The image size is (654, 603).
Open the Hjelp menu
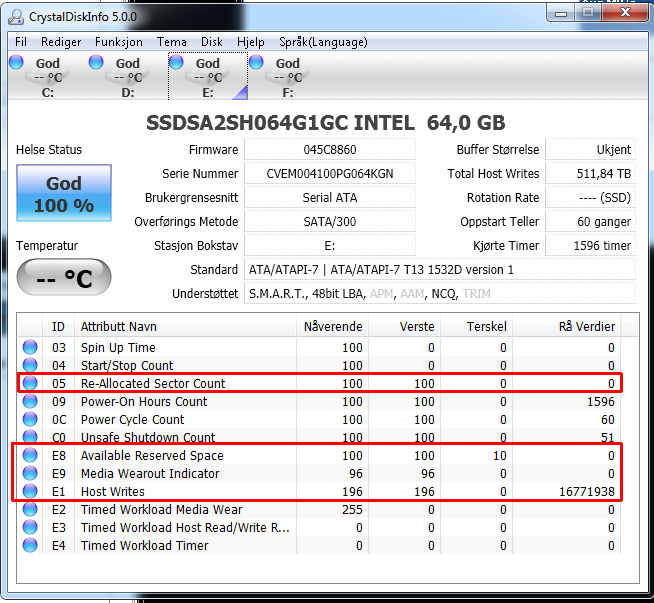251,42
